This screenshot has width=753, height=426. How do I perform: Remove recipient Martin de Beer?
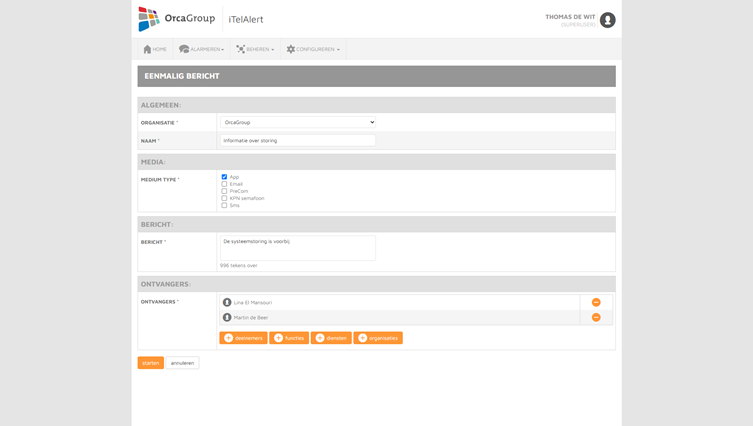[596, 317]
